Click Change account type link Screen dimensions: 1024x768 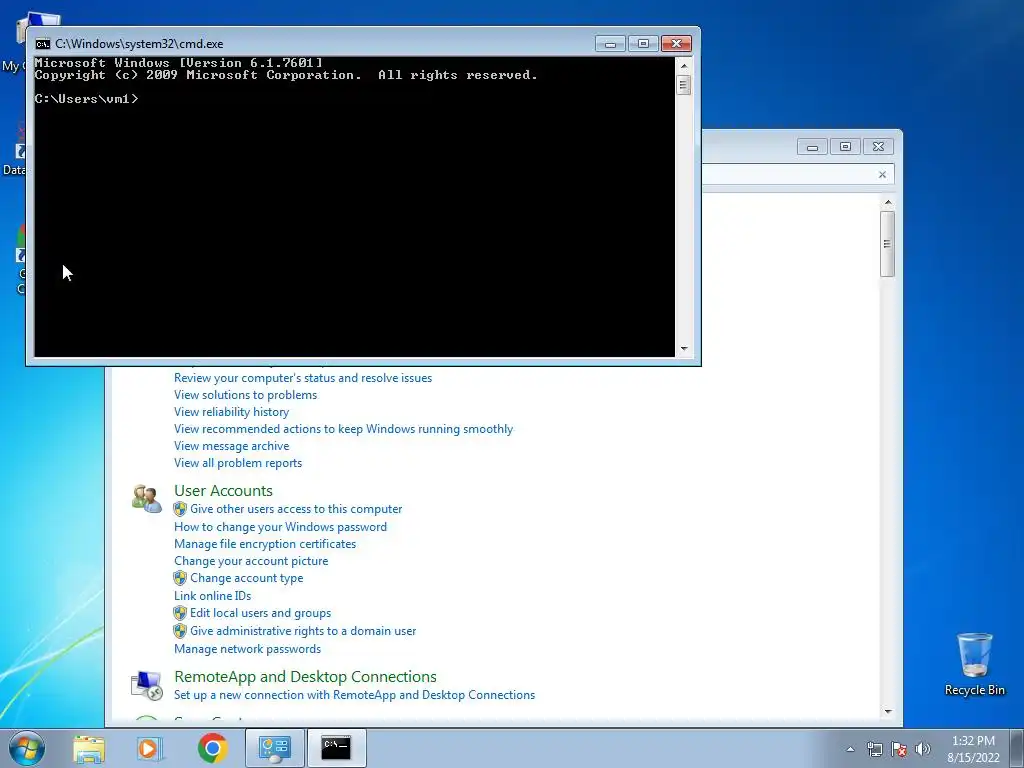point(246,578)
